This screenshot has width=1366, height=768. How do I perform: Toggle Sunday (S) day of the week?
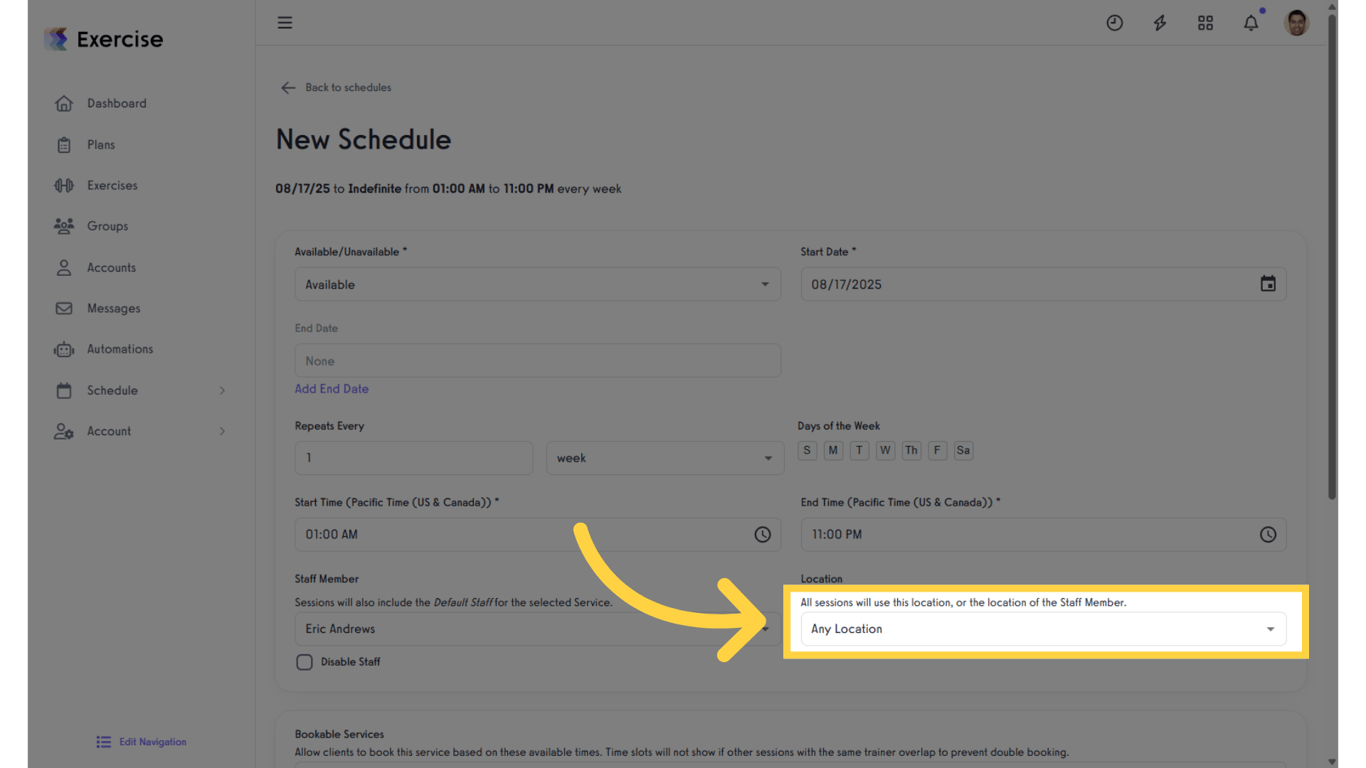pos(807,450)
